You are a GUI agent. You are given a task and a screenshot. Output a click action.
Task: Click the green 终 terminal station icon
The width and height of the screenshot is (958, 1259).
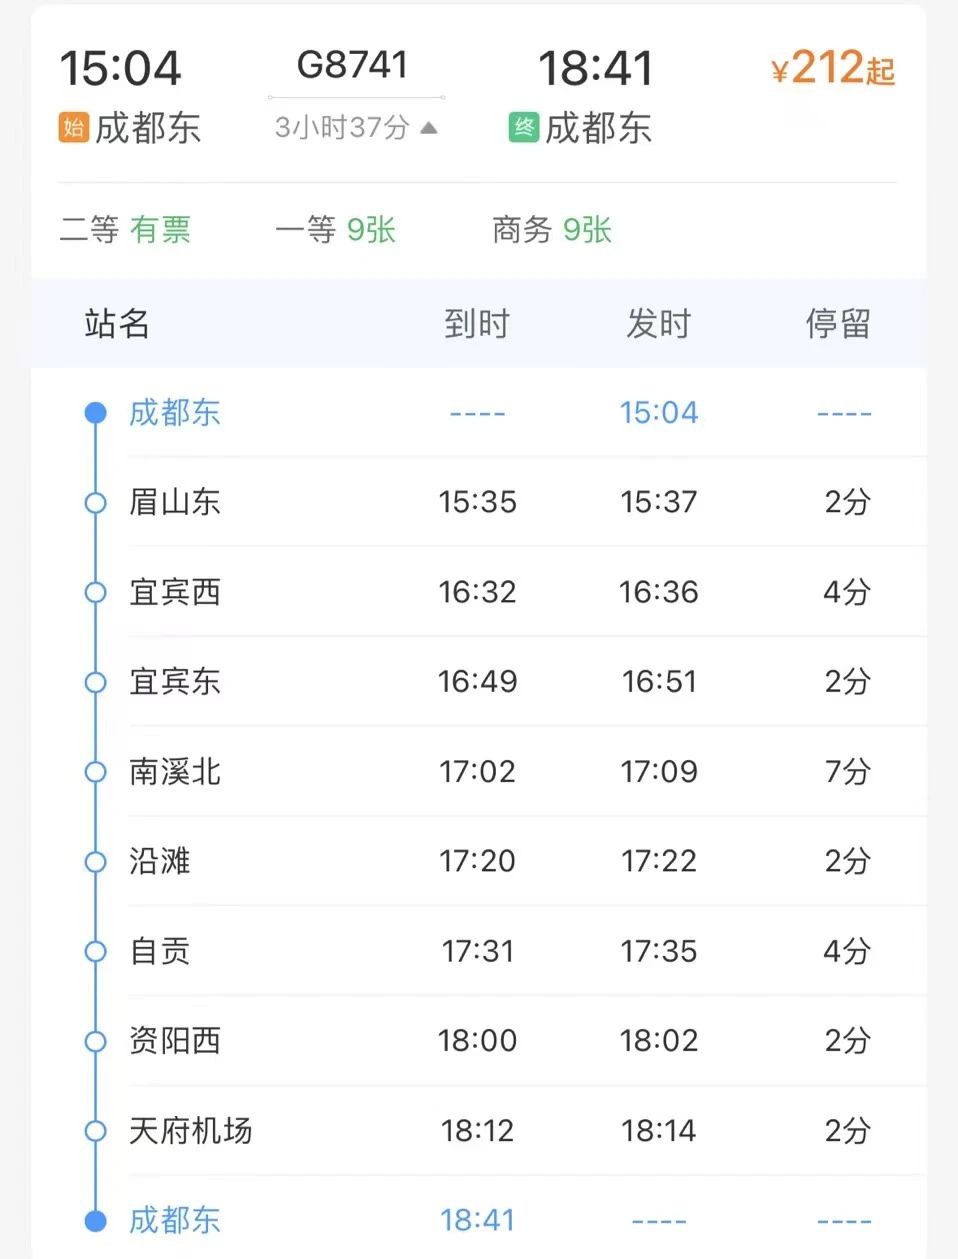tap(523, 128)
